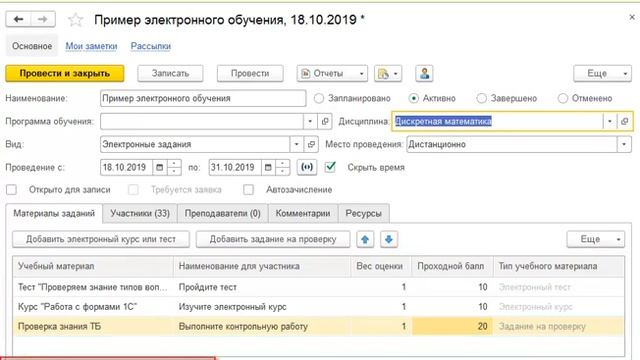Click Добавить электронный курс или тест

[101, 239]
